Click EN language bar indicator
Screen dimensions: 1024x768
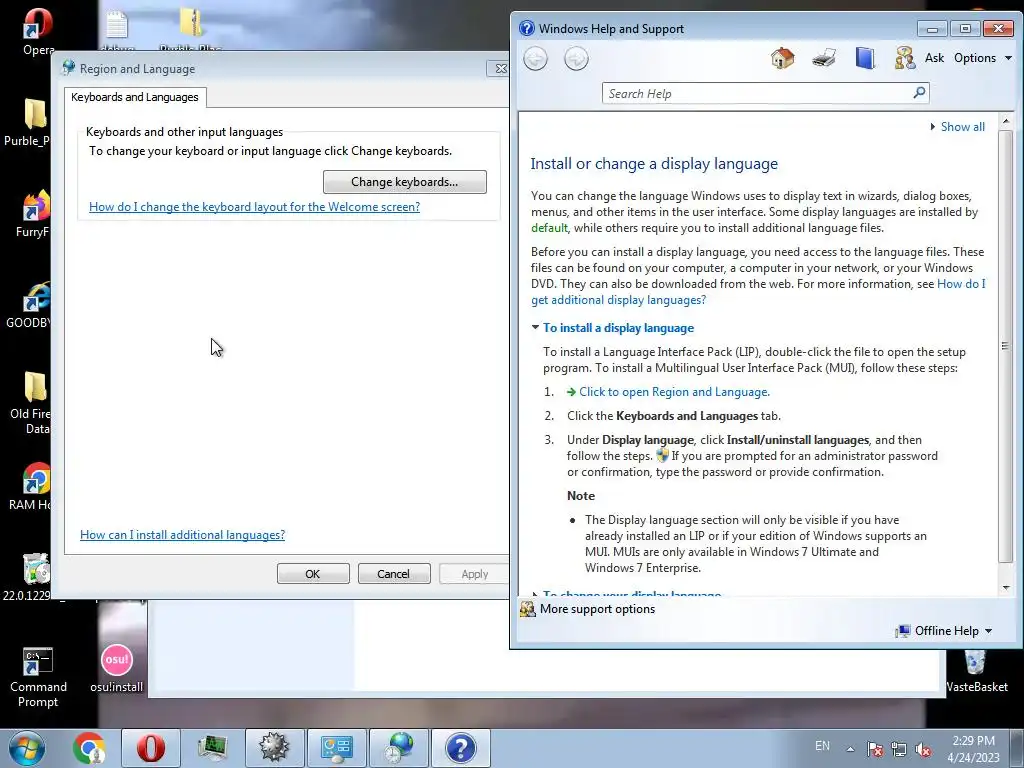pos(822,746)
